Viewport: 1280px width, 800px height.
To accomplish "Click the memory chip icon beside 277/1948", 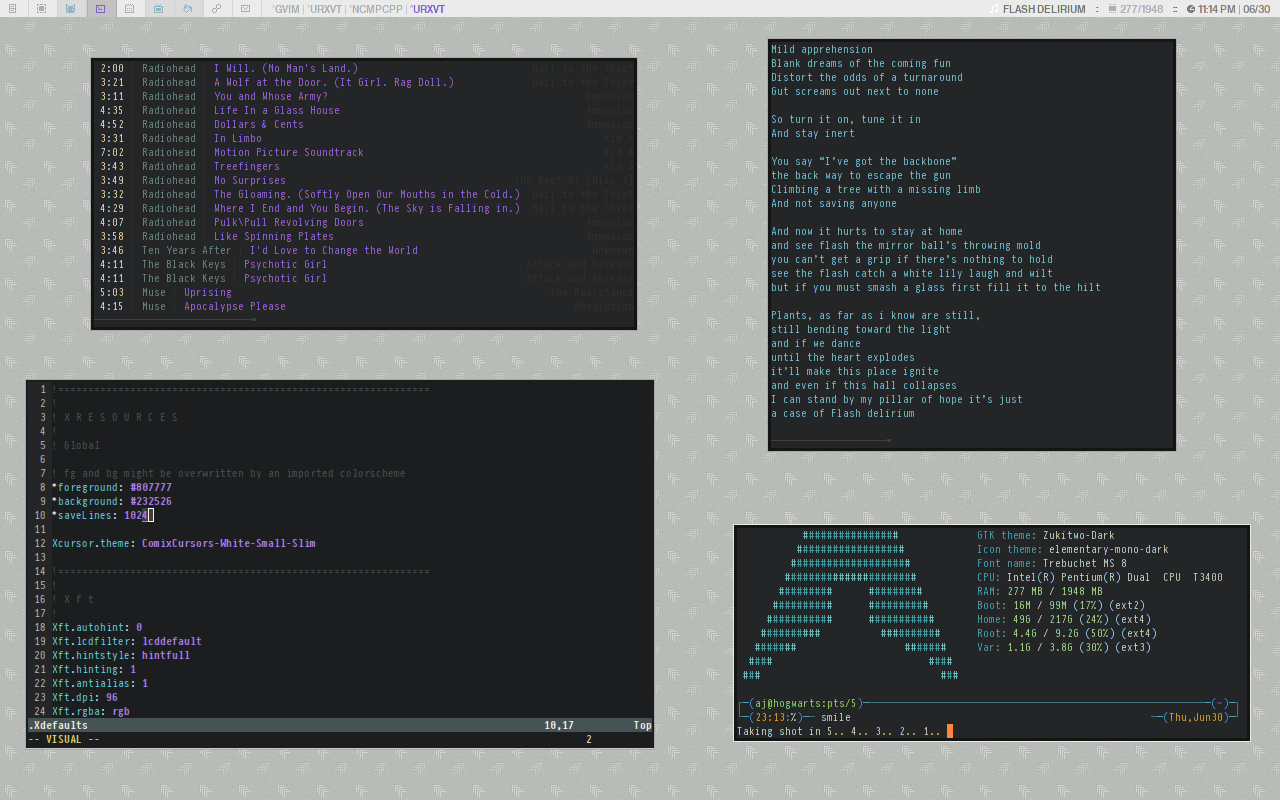I will tap(1113, 9).
